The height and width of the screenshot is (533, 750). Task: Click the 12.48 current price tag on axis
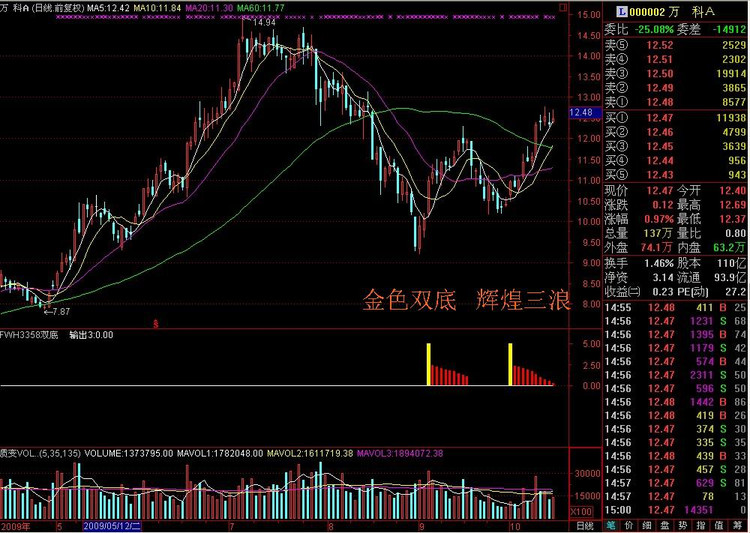coord(581,112)
